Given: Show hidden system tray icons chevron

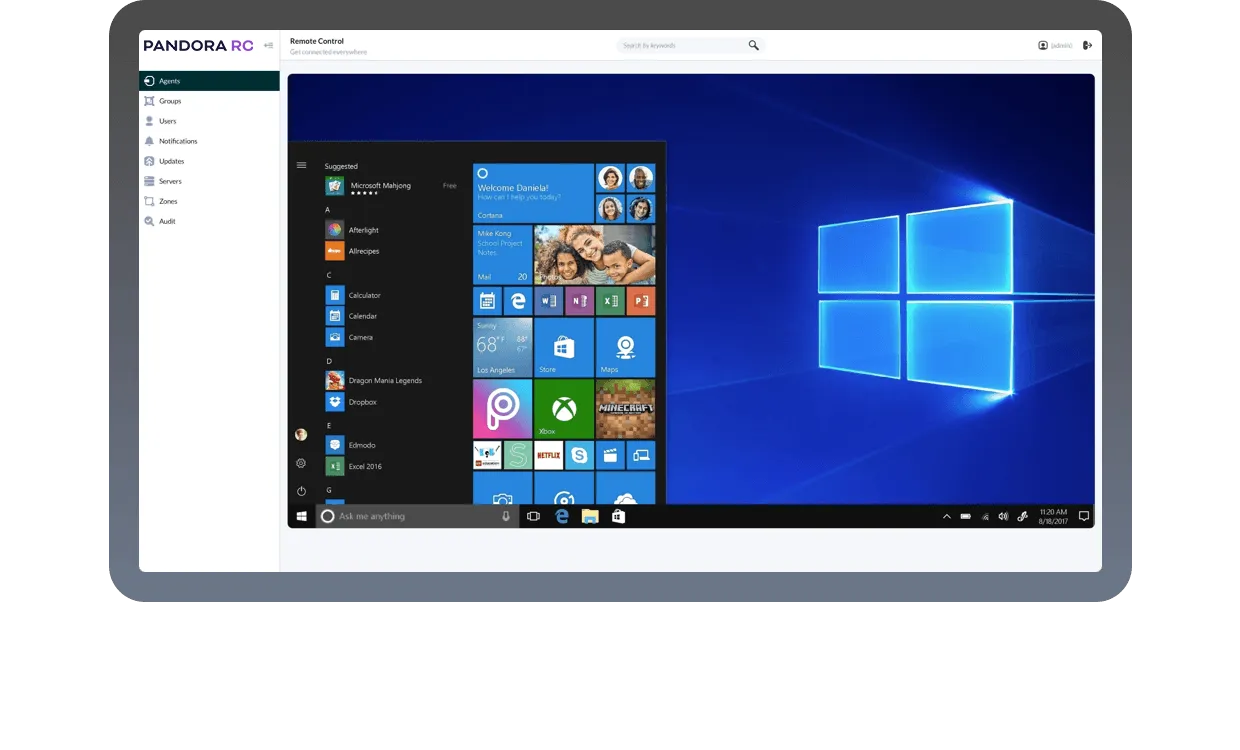Looking at the screenshot, I should click(x=947, y=516).
